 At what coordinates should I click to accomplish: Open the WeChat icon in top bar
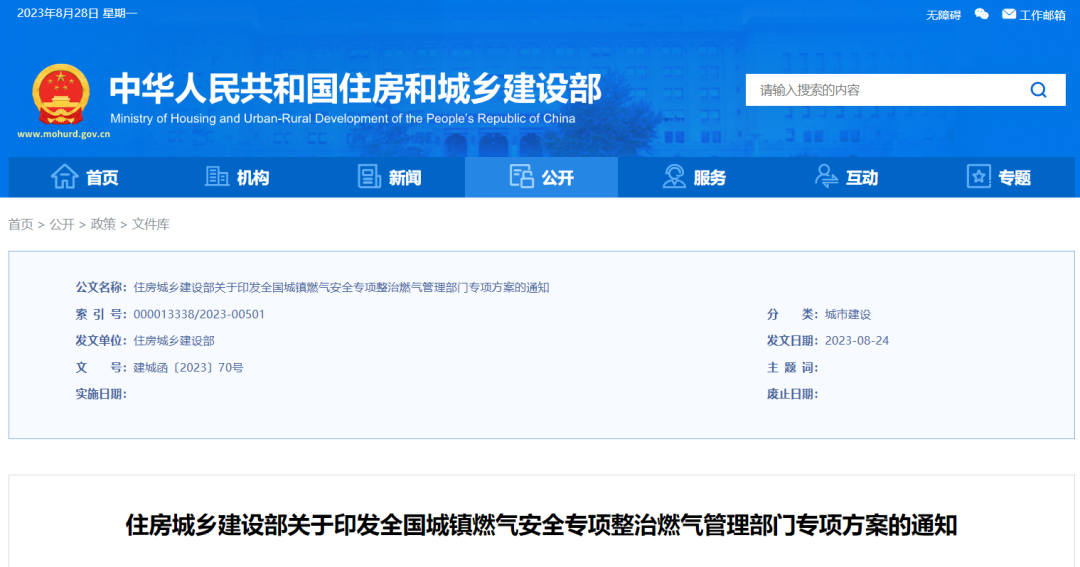981,14
